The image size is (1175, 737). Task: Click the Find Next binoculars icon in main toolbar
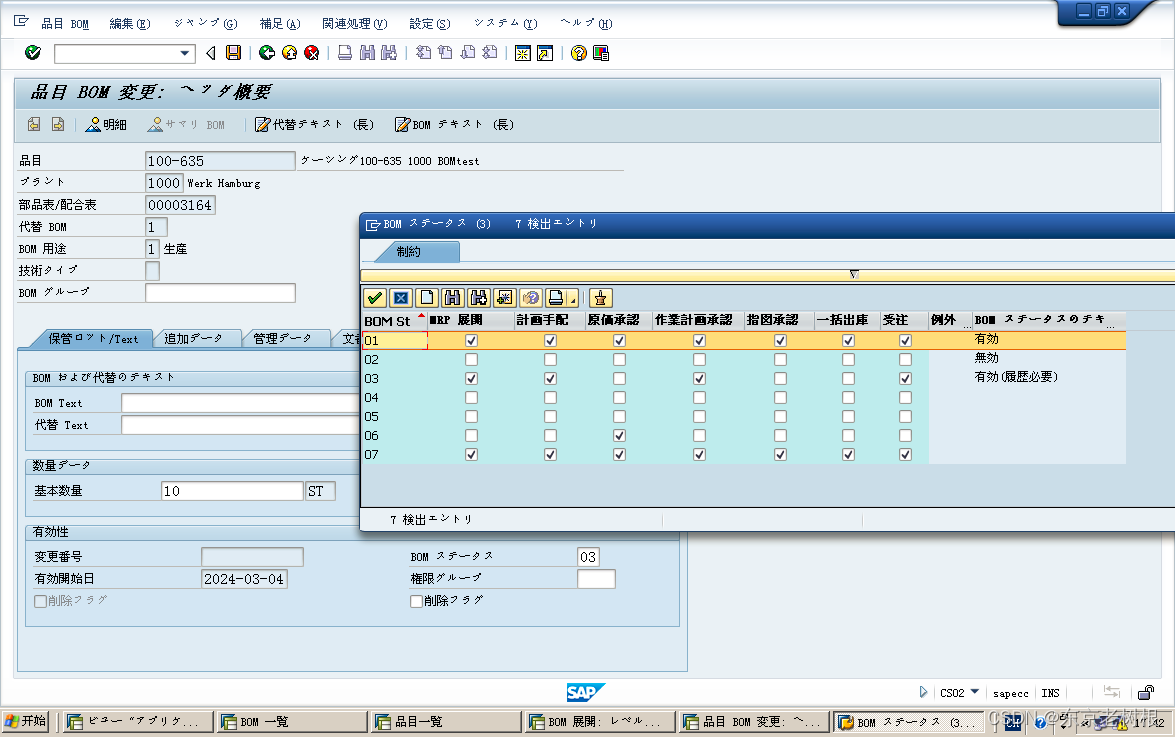[x=389, y=52]
